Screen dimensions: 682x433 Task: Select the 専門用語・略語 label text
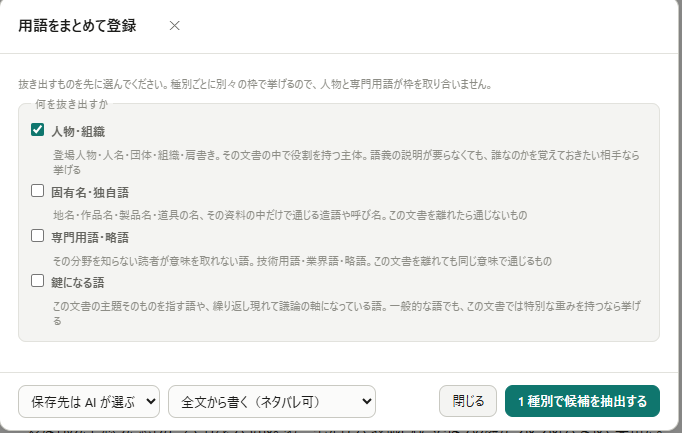click(90, 238)
